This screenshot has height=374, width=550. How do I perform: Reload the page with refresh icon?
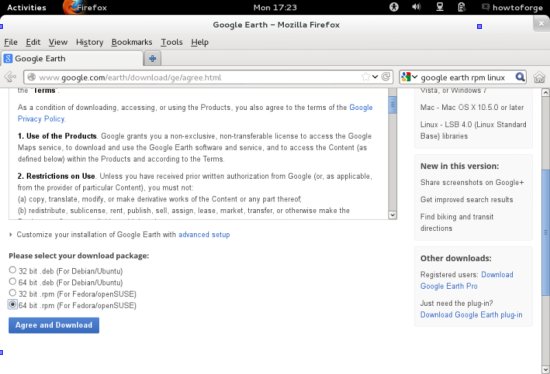pyautogui.click(x=386, y=77)
